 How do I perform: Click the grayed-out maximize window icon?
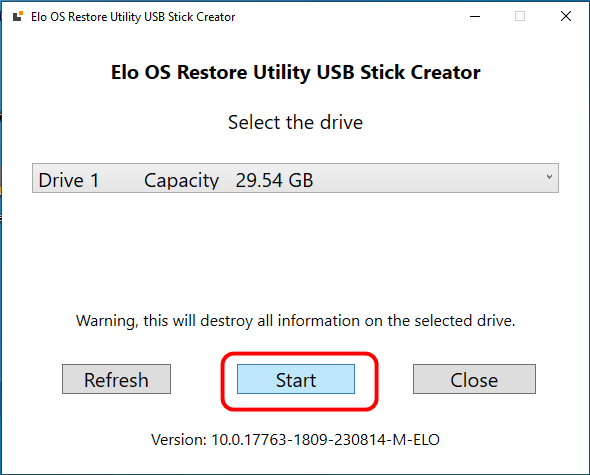click(x=520, y=17)
